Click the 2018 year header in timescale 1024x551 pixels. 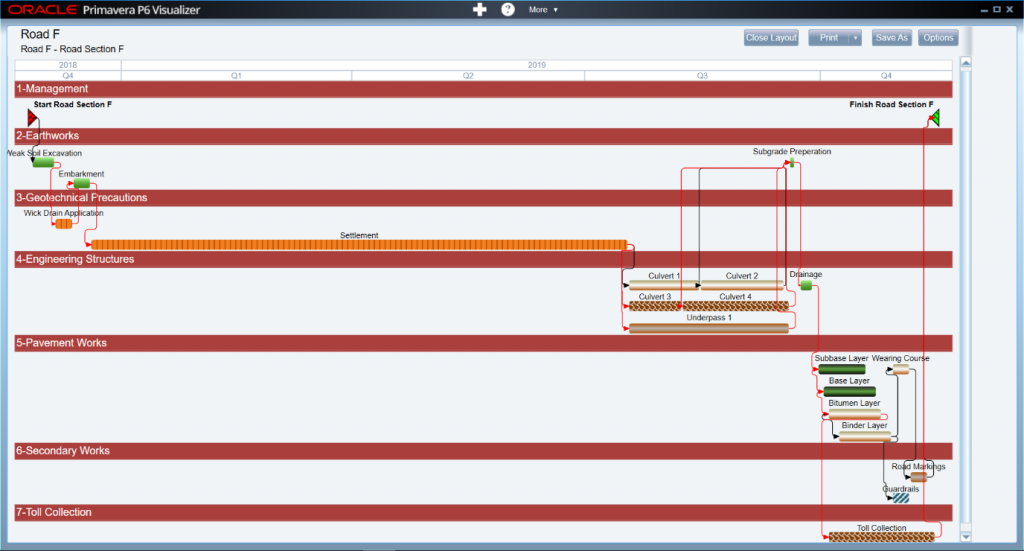(68, 65)
